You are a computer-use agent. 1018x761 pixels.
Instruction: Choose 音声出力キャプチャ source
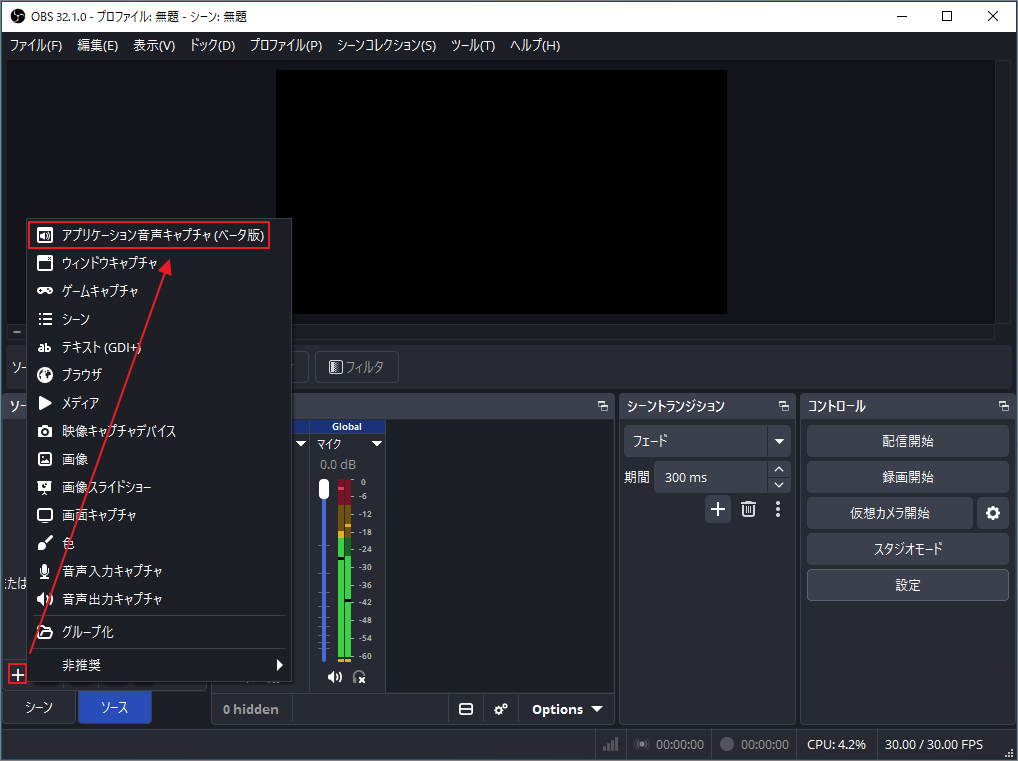159,599
